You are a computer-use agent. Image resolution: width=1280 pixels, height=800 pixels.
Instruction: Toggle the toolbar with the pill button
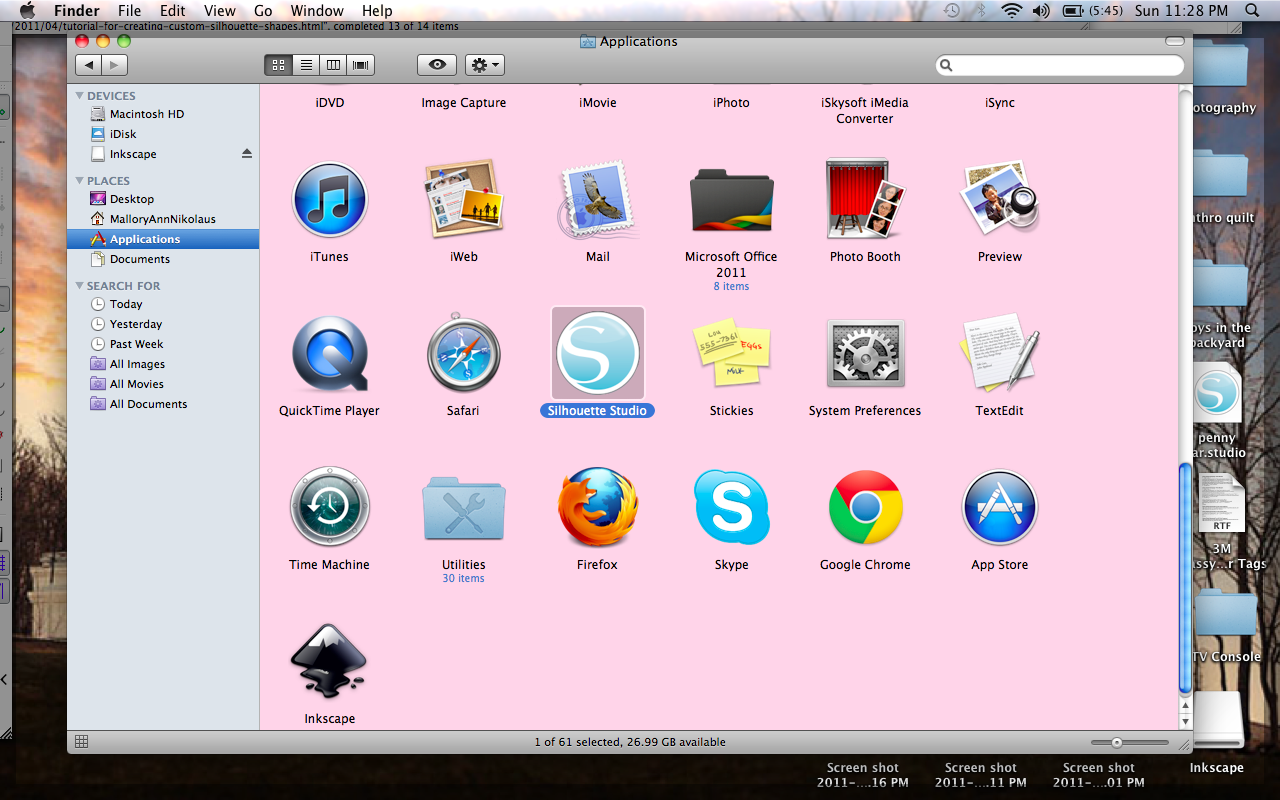(1175, 41)
